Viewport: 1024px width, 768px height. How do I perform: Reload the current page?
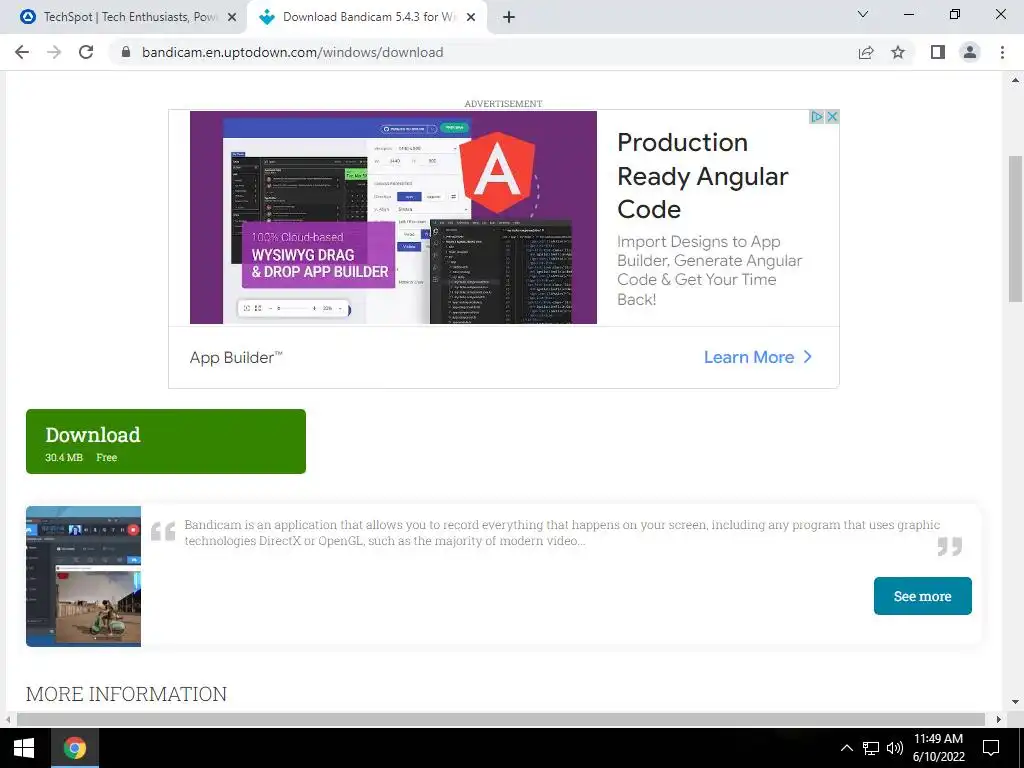(86, 52)
